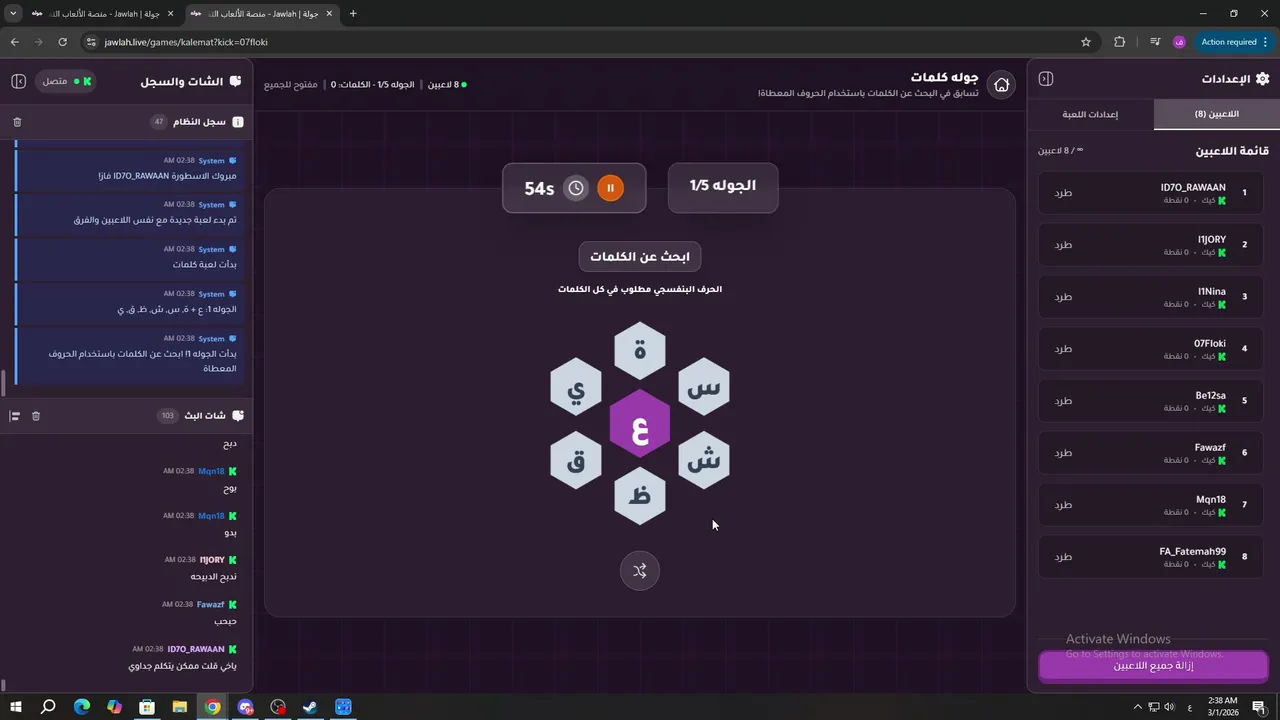This screenshot has width=1280, height=720.
Task: Pick the letter س hexagon
Action: (704, 387)
